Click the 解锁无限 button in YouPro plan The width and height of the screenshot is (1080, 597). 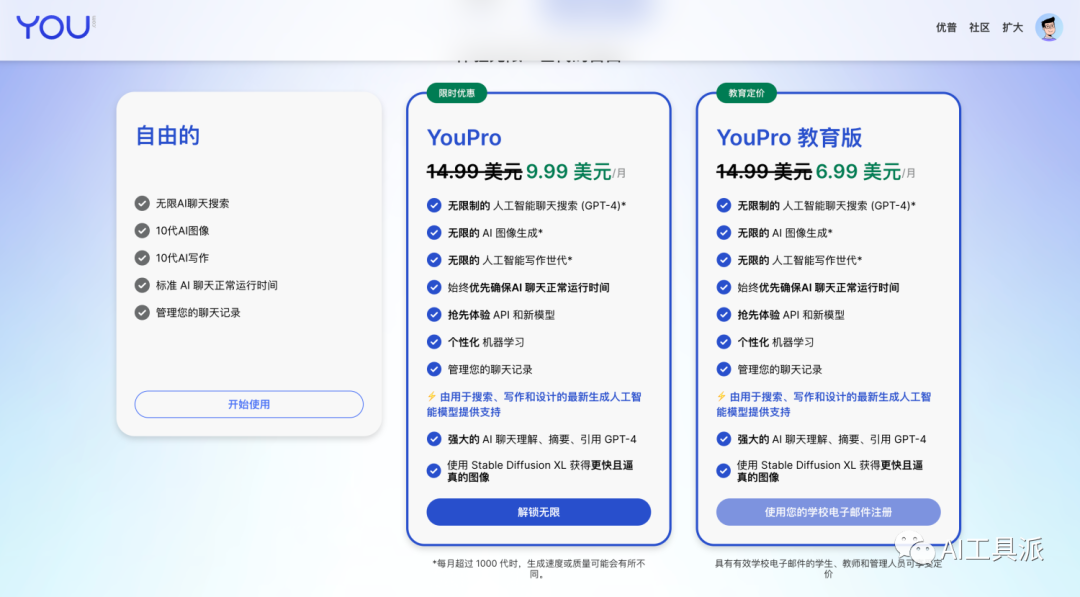pos(539,512)
